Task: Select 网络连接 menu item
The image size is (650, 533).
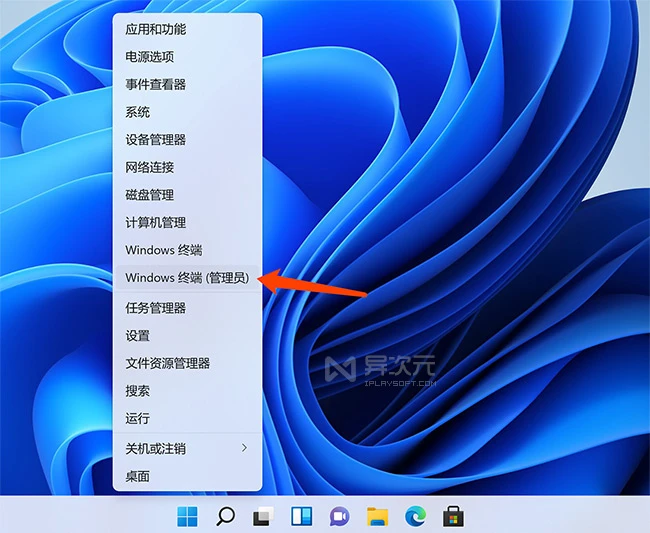Action: tap(187, 167)
